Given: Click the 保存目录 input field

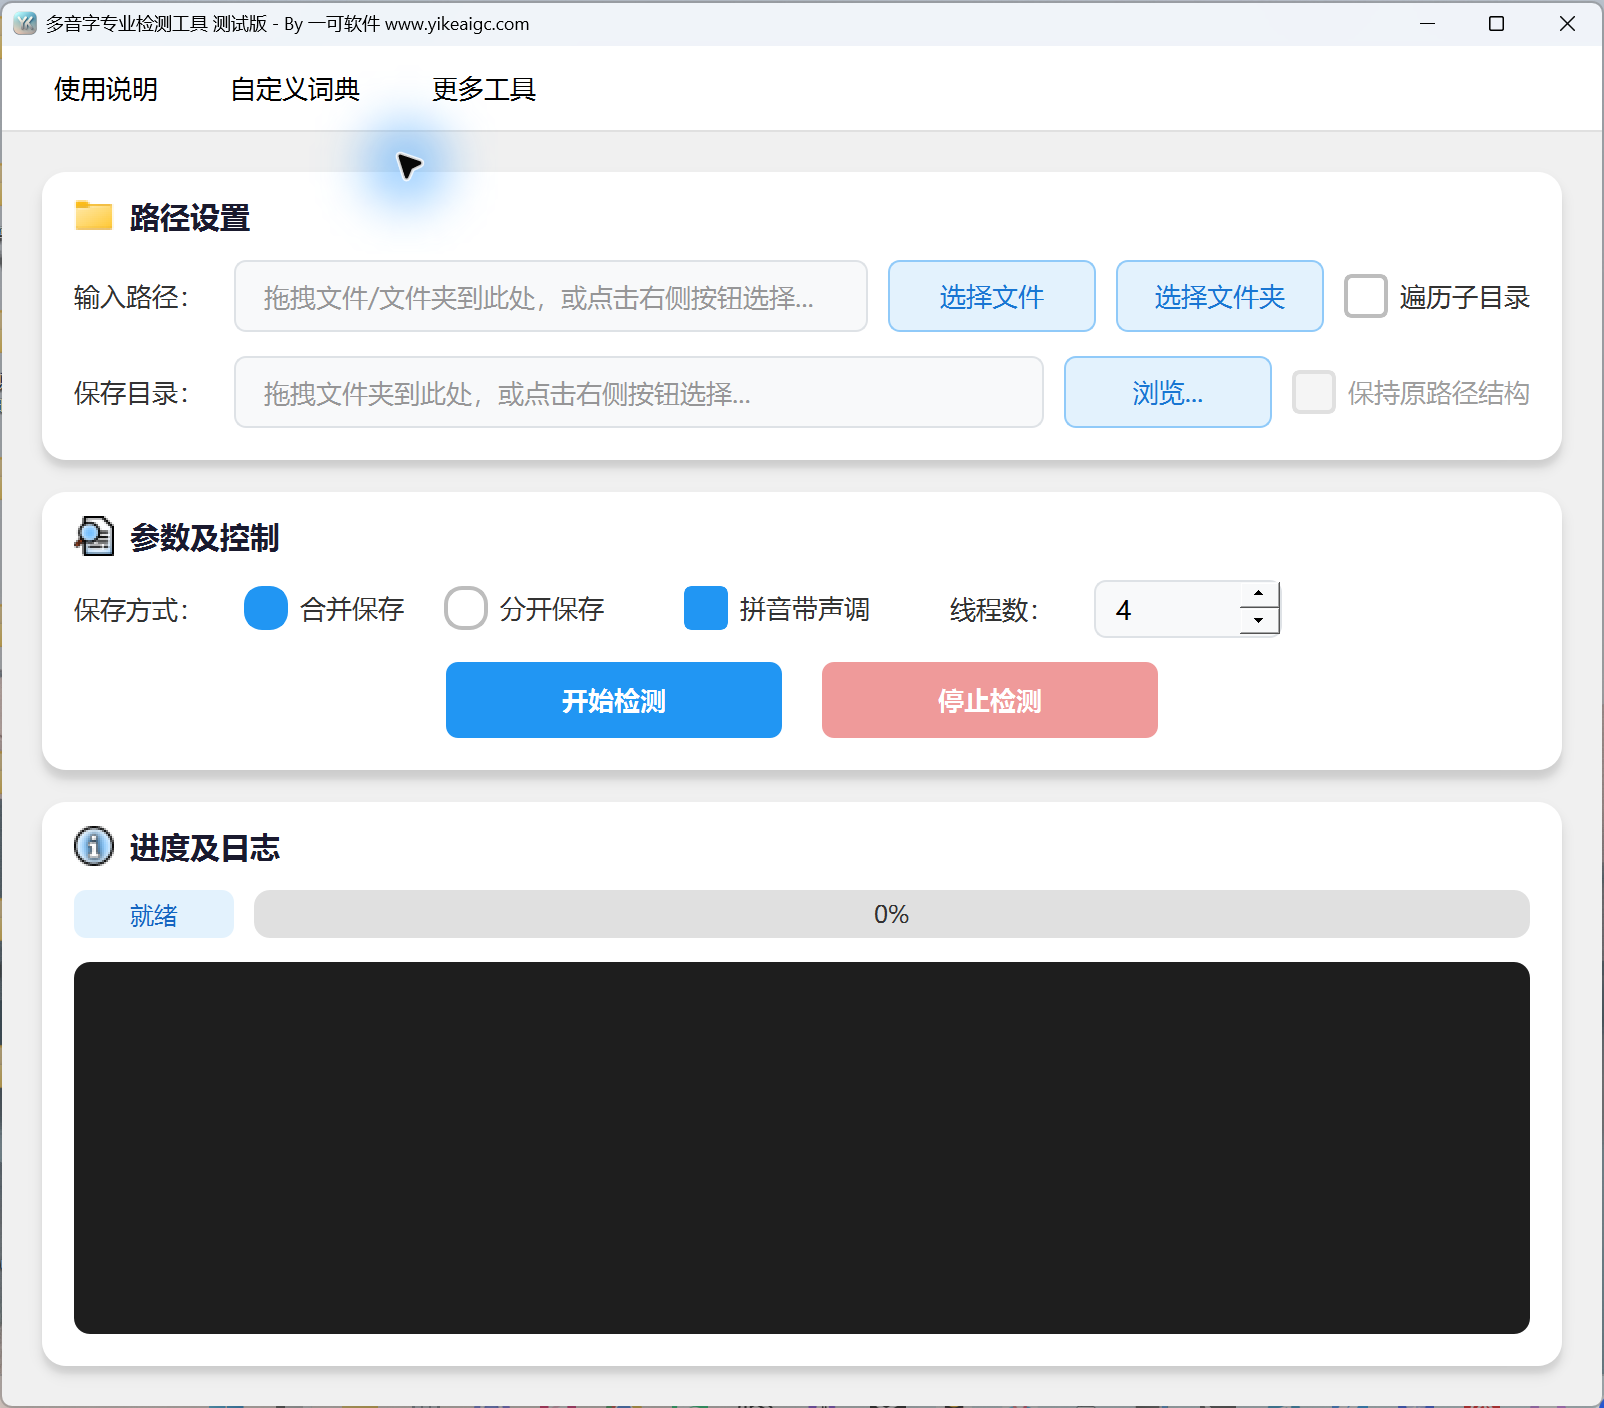Looking at the screenshot, I should 639,392.
